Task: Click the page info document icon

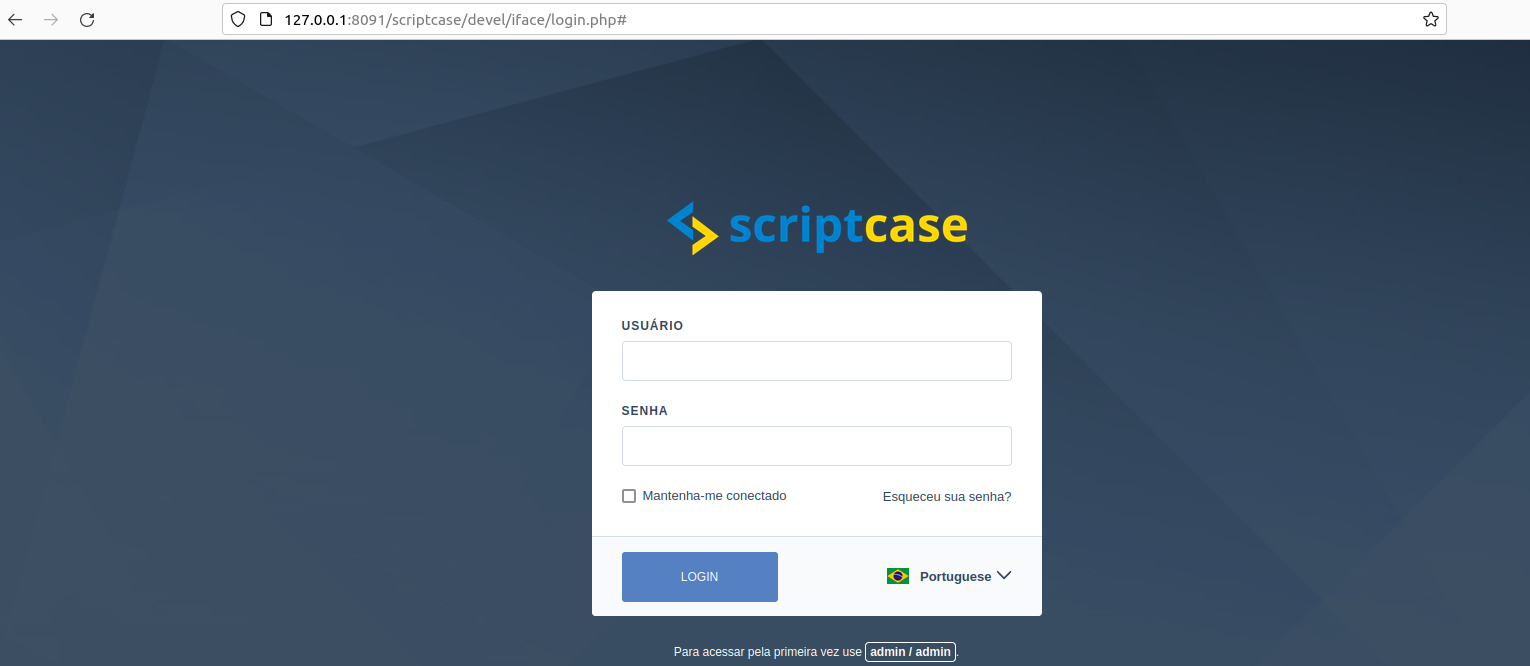Action: 265,19
